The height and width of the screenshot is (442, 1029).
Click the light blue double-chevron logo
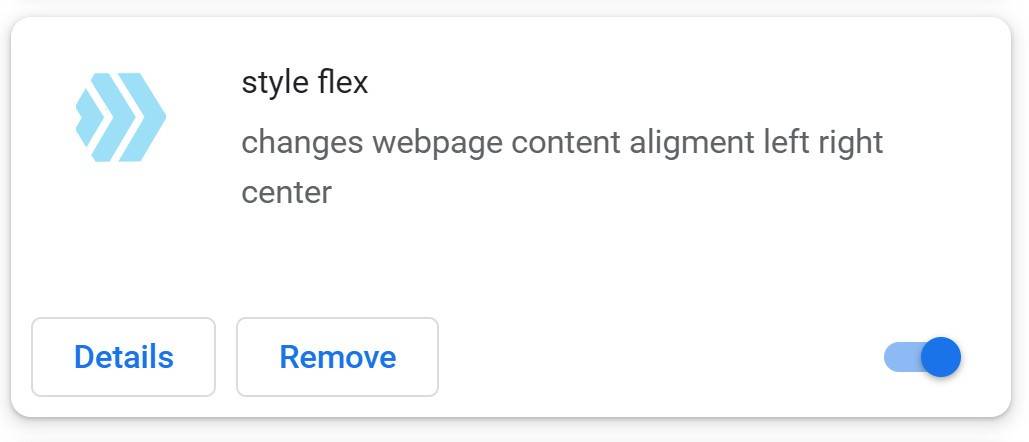[x=121, y=117]
